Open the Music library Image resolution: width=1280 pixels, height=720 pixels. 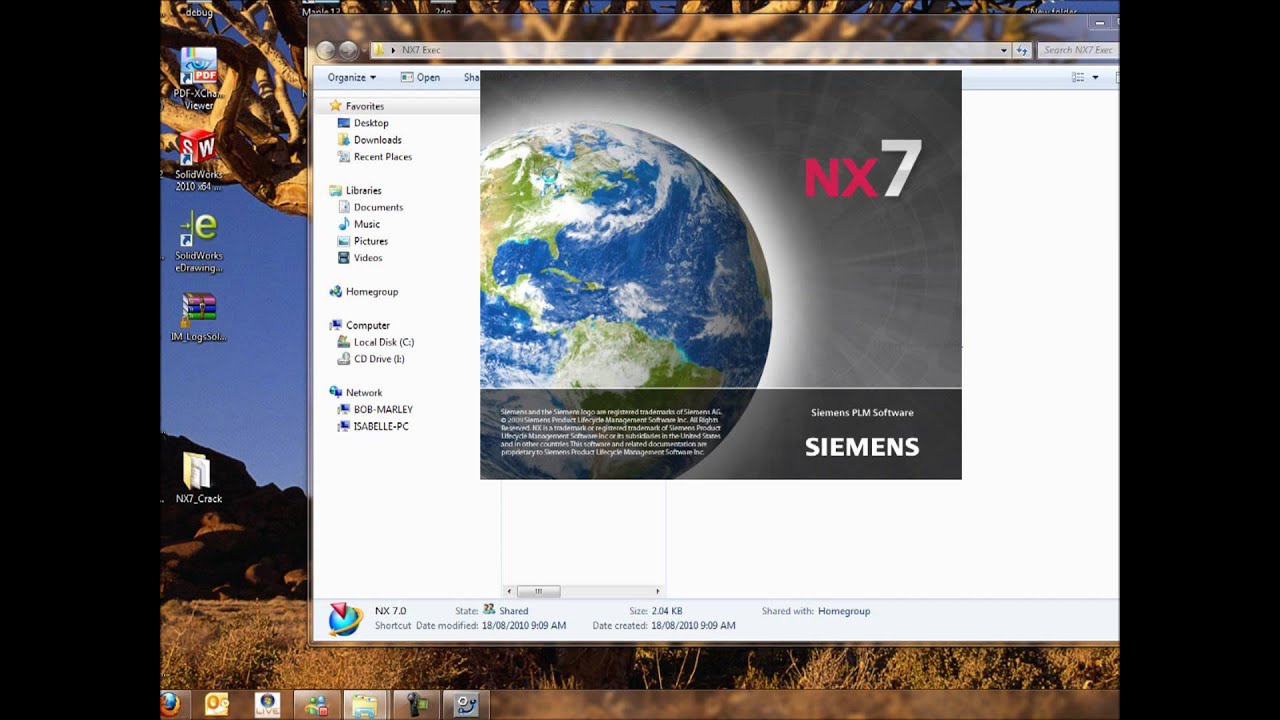[x=367, y=224]
